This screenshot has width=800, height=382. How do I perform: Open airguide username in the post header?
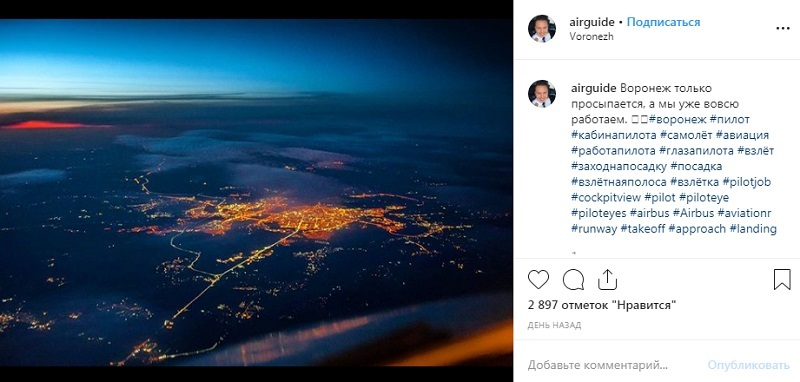point(592,22)
